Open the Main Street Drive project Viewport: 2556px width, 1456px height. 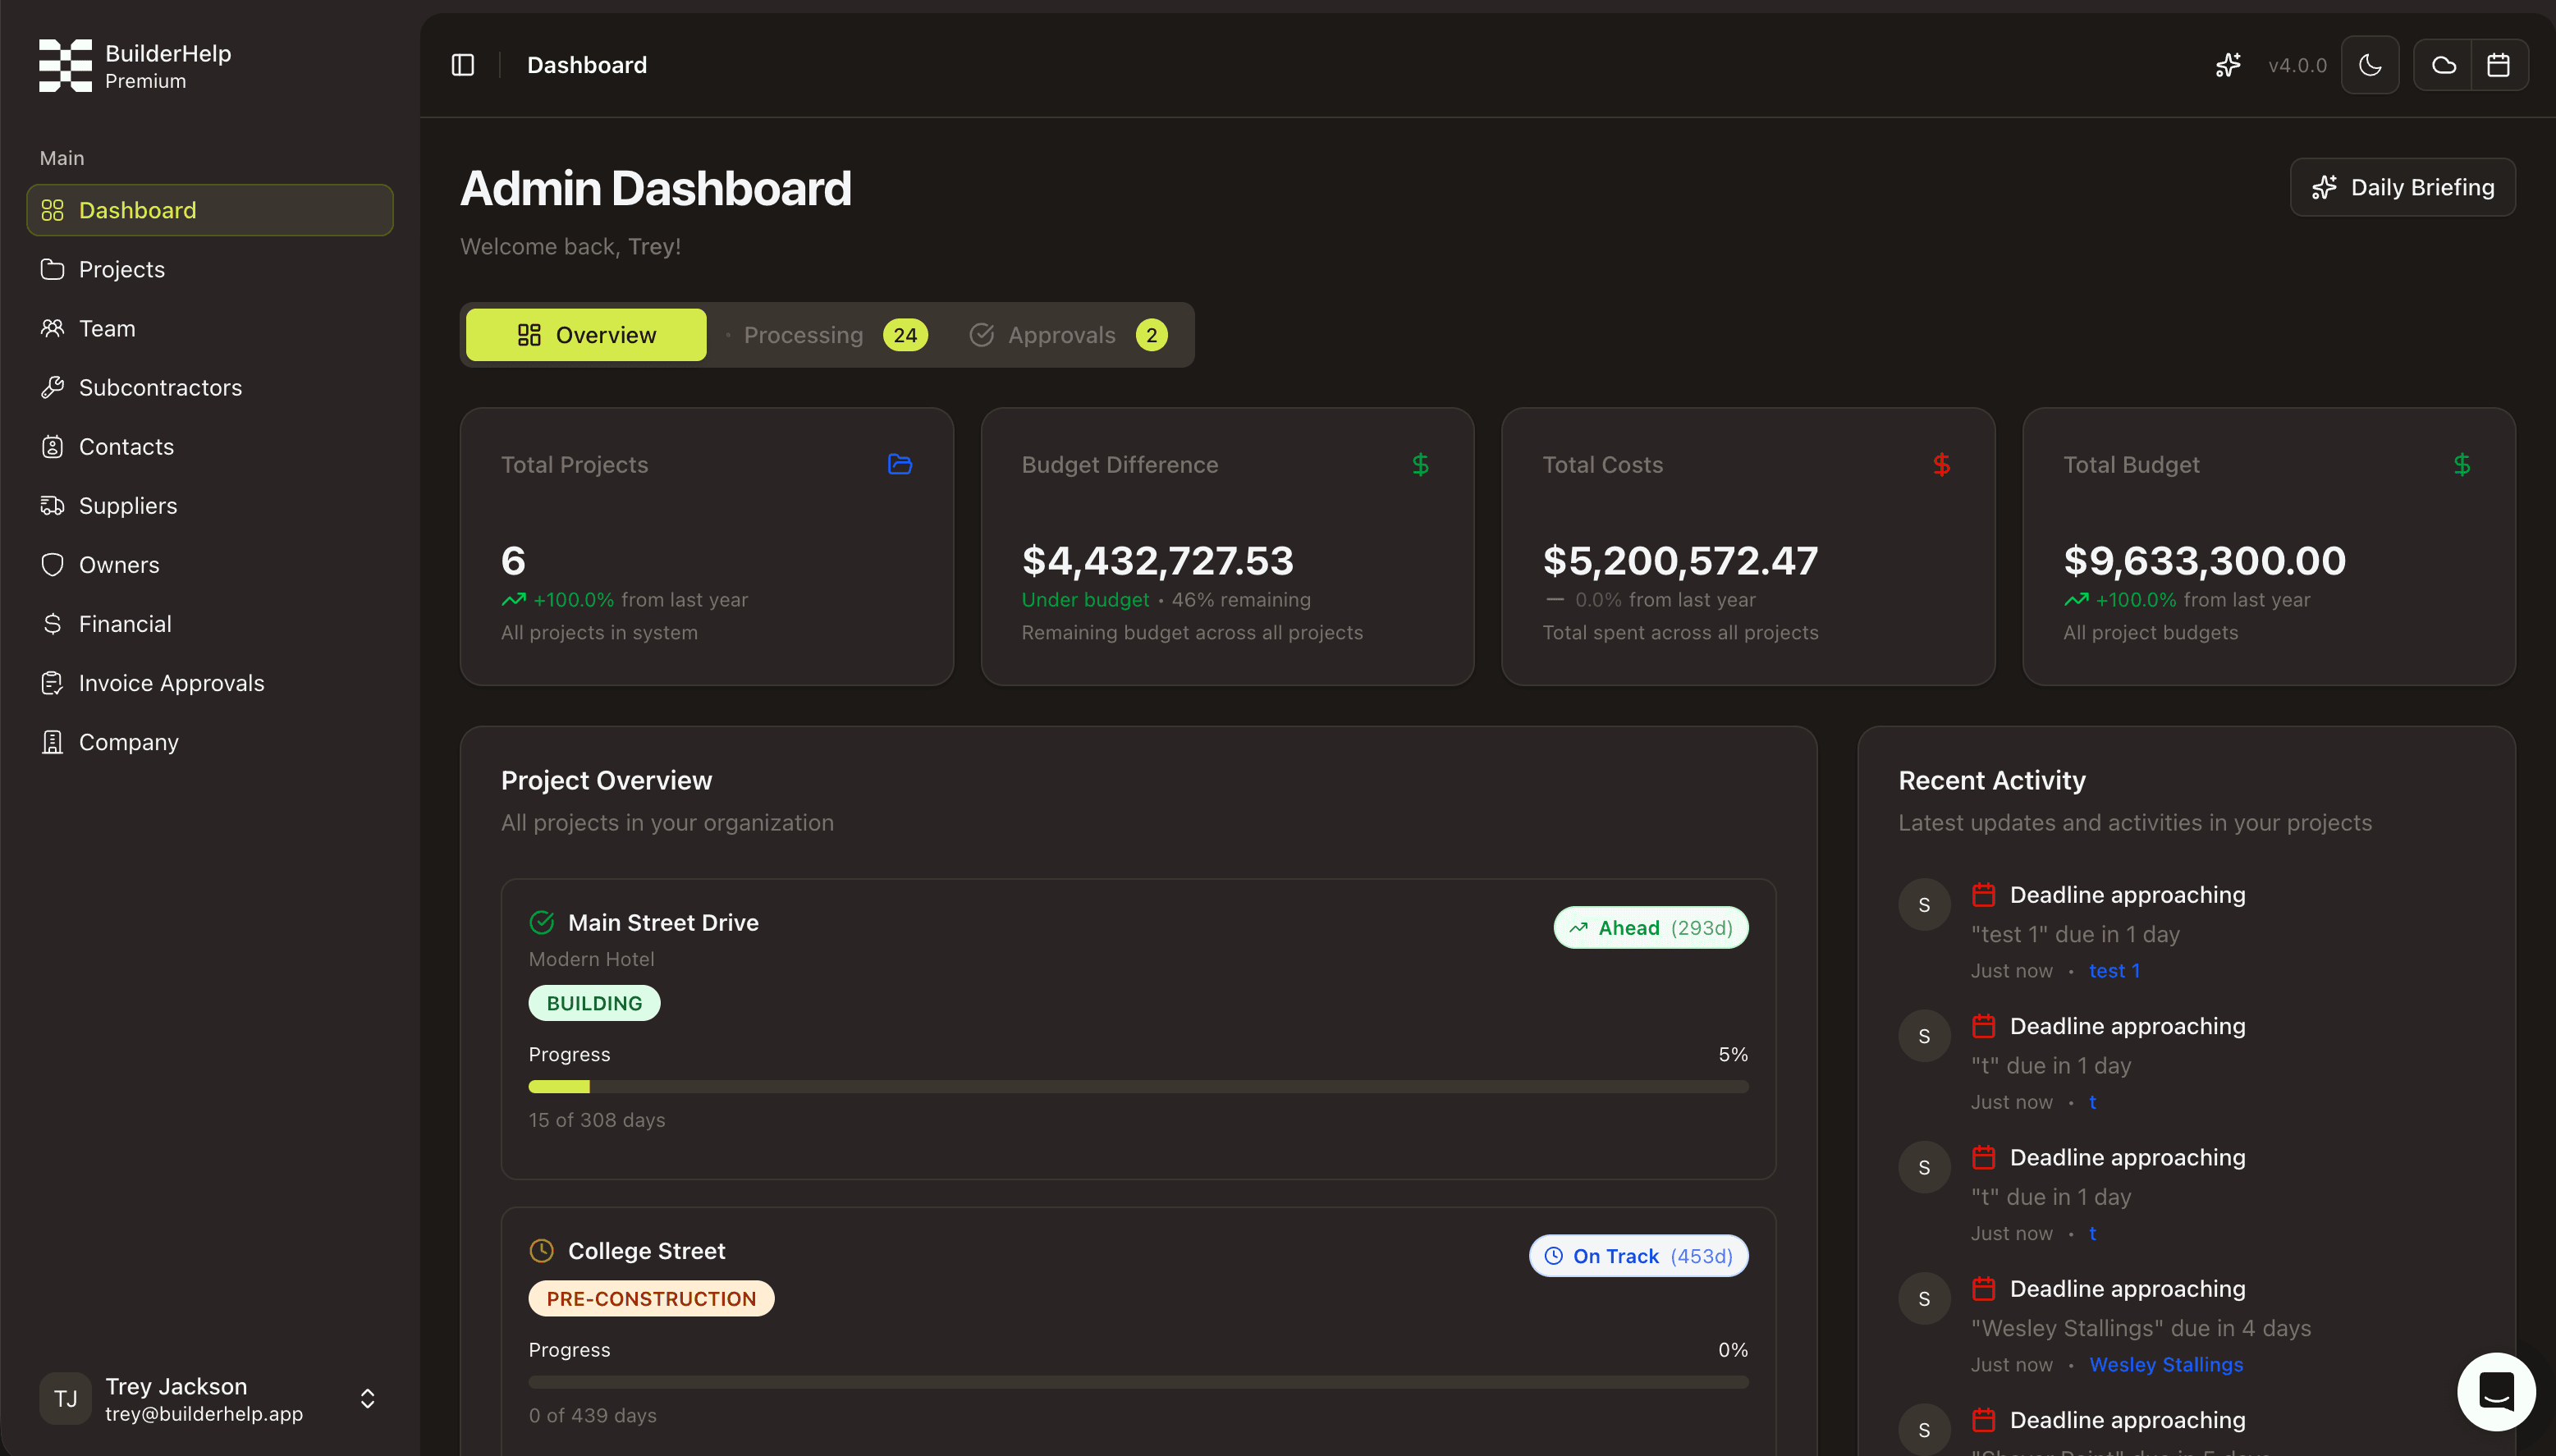[663, 922]
